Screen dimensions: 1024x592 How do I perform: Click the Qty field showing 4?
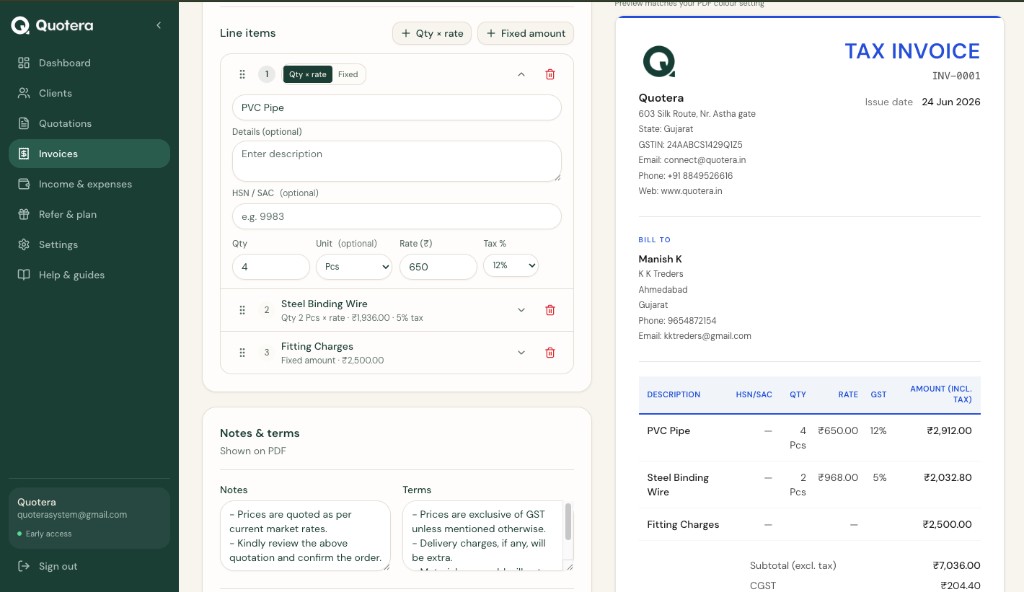(x=270, y=267)
